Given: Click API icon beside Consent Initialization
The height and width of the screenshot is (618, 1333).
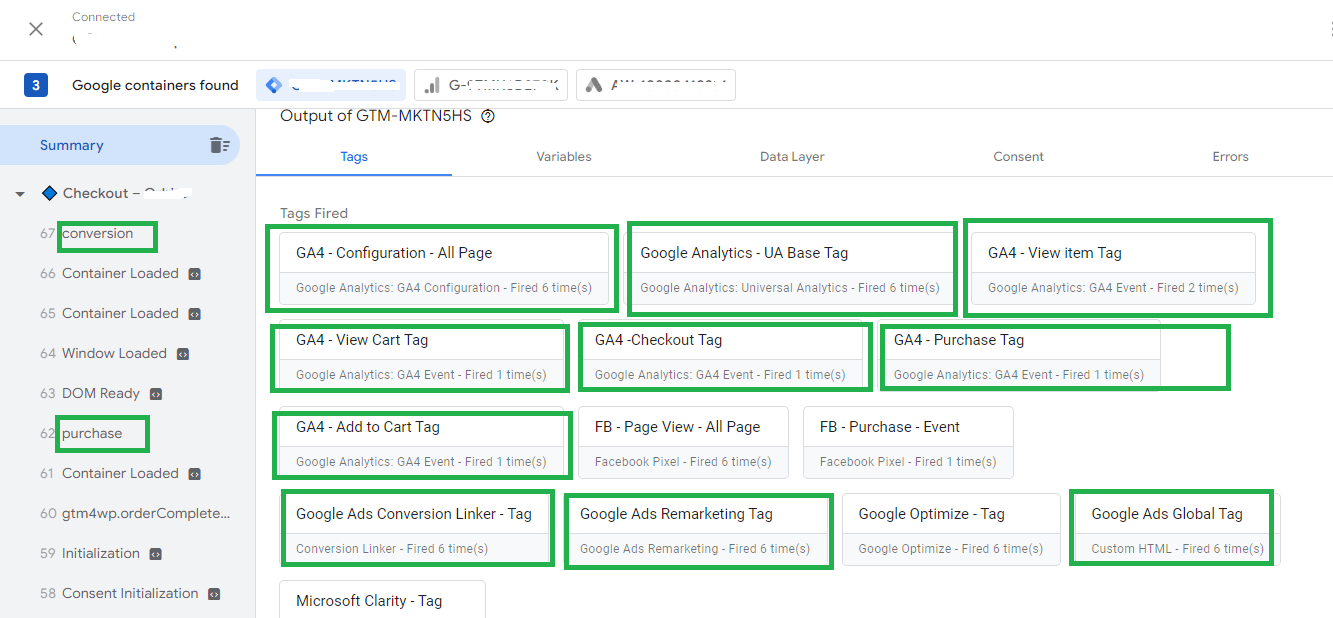Looking at the screenshot, I should (214, 593).
